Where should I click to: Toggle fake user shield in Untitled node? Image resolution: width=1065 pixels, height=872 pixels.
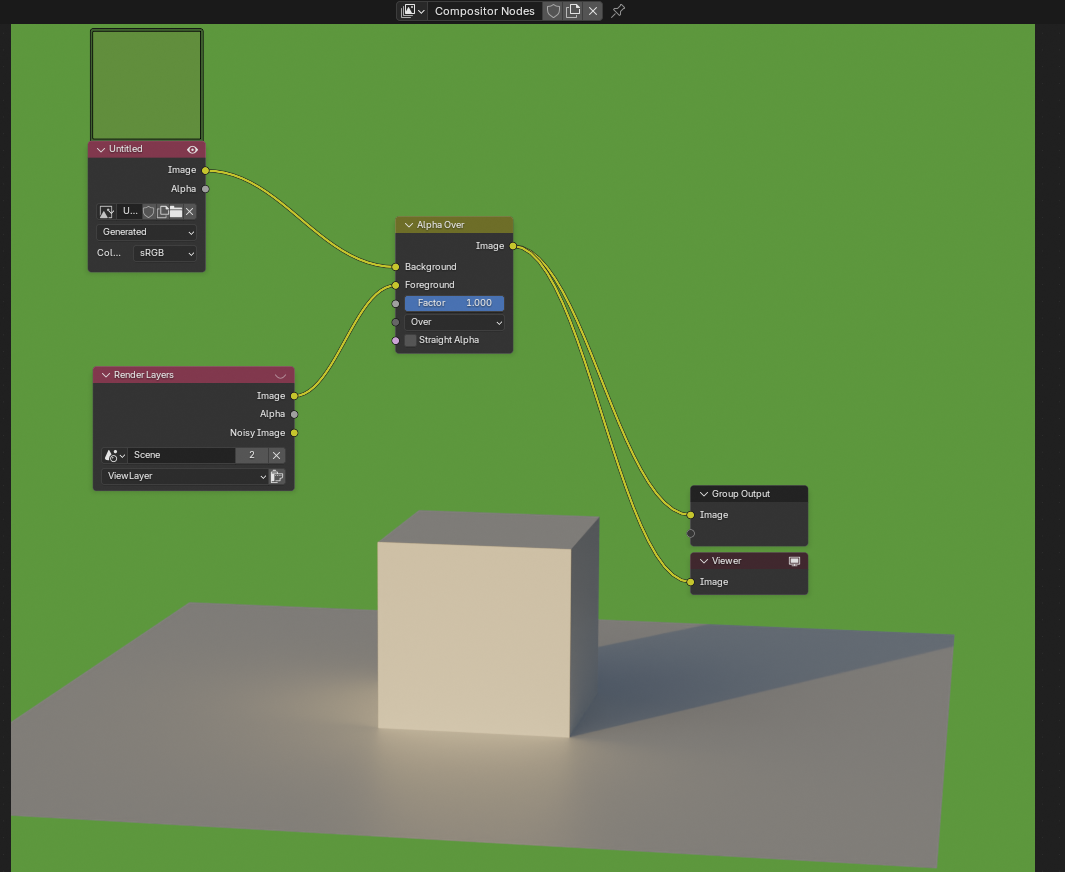point(149,212)
